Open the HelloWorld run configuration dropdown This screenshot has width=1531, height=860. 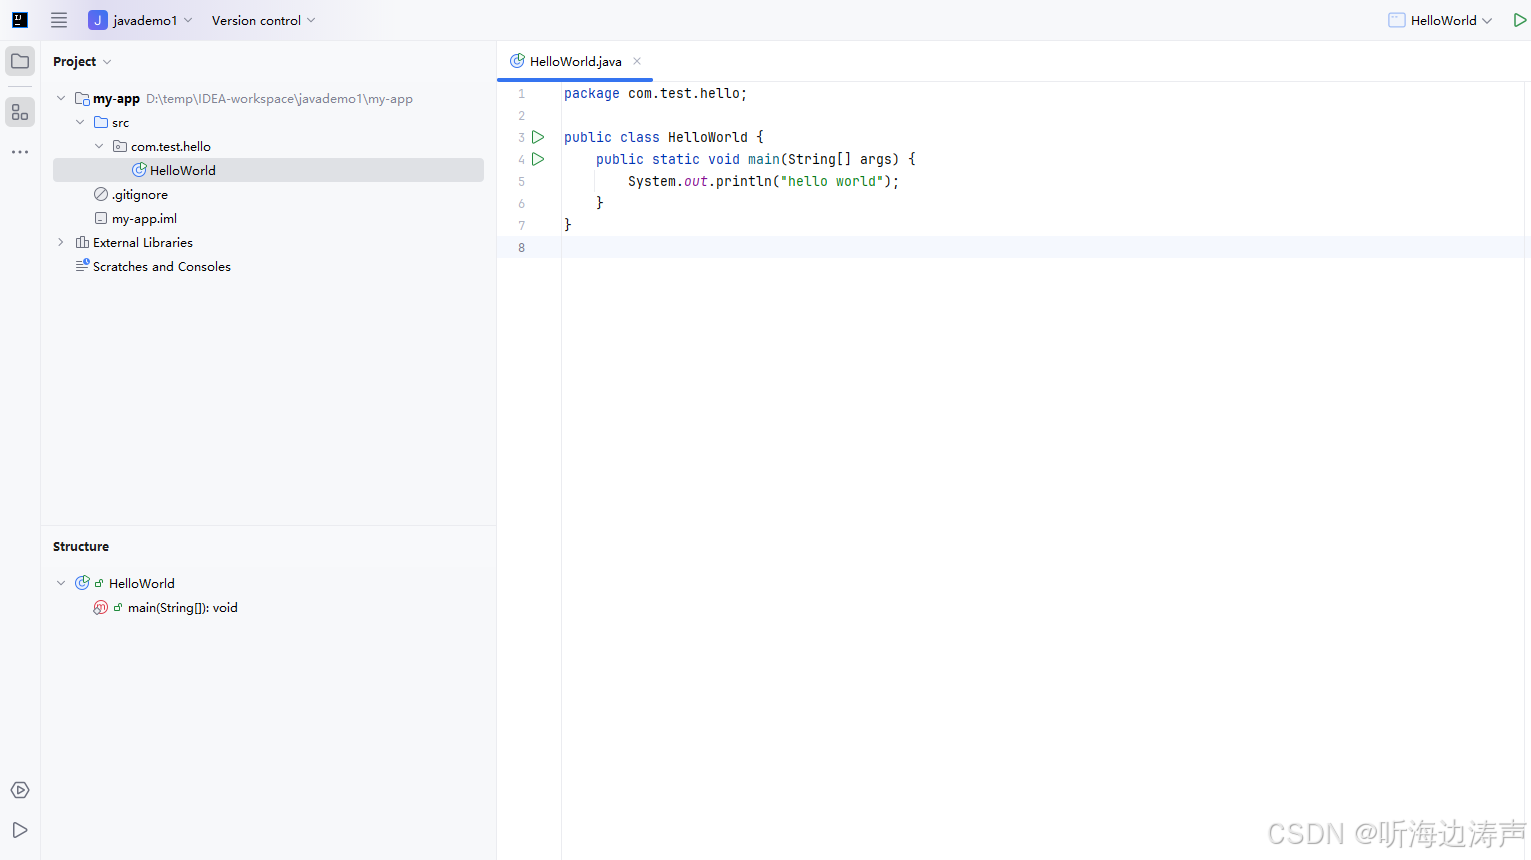[1441, 20]
